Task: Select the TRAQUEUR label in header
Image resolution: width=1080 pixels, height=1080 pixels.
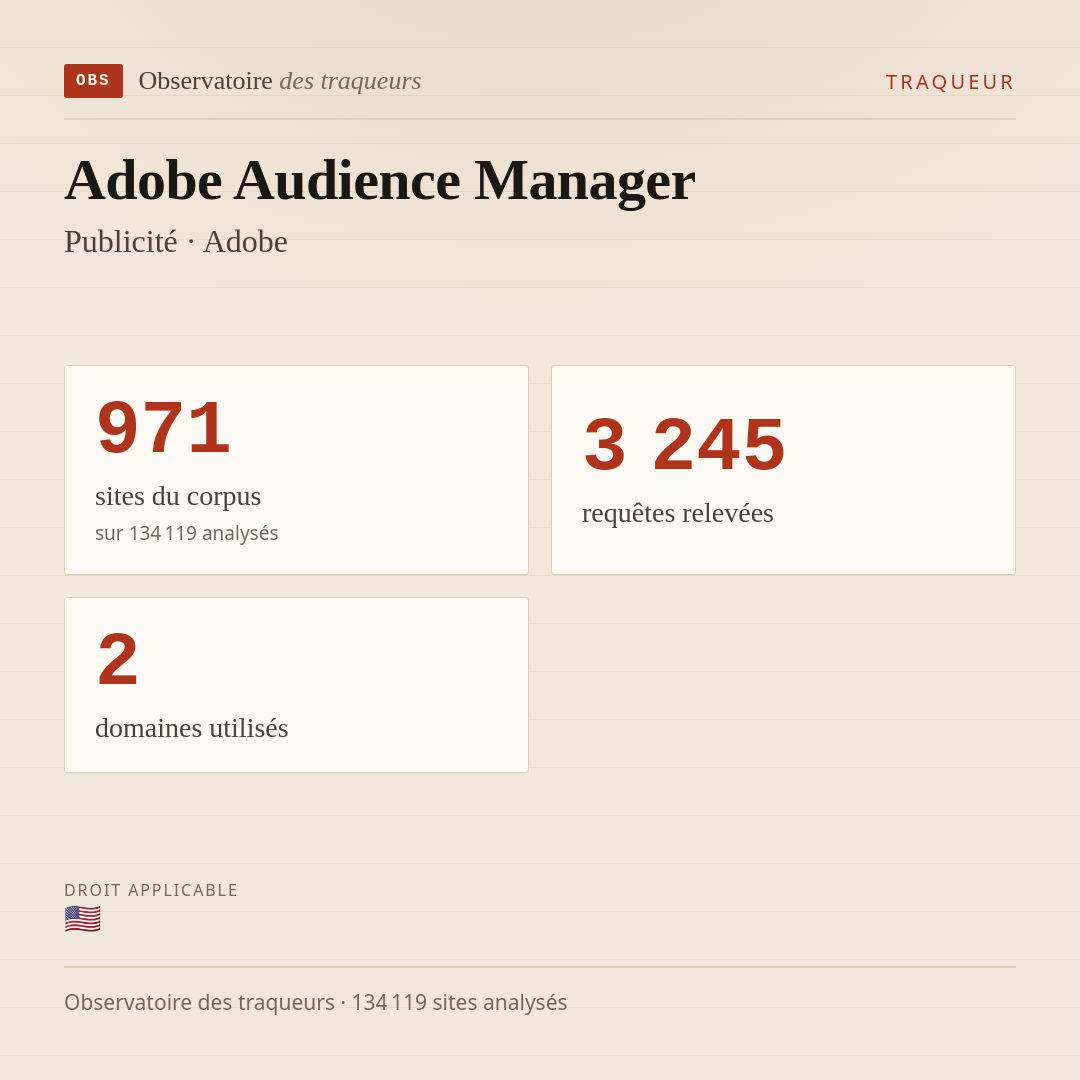Action: point(950,82)
